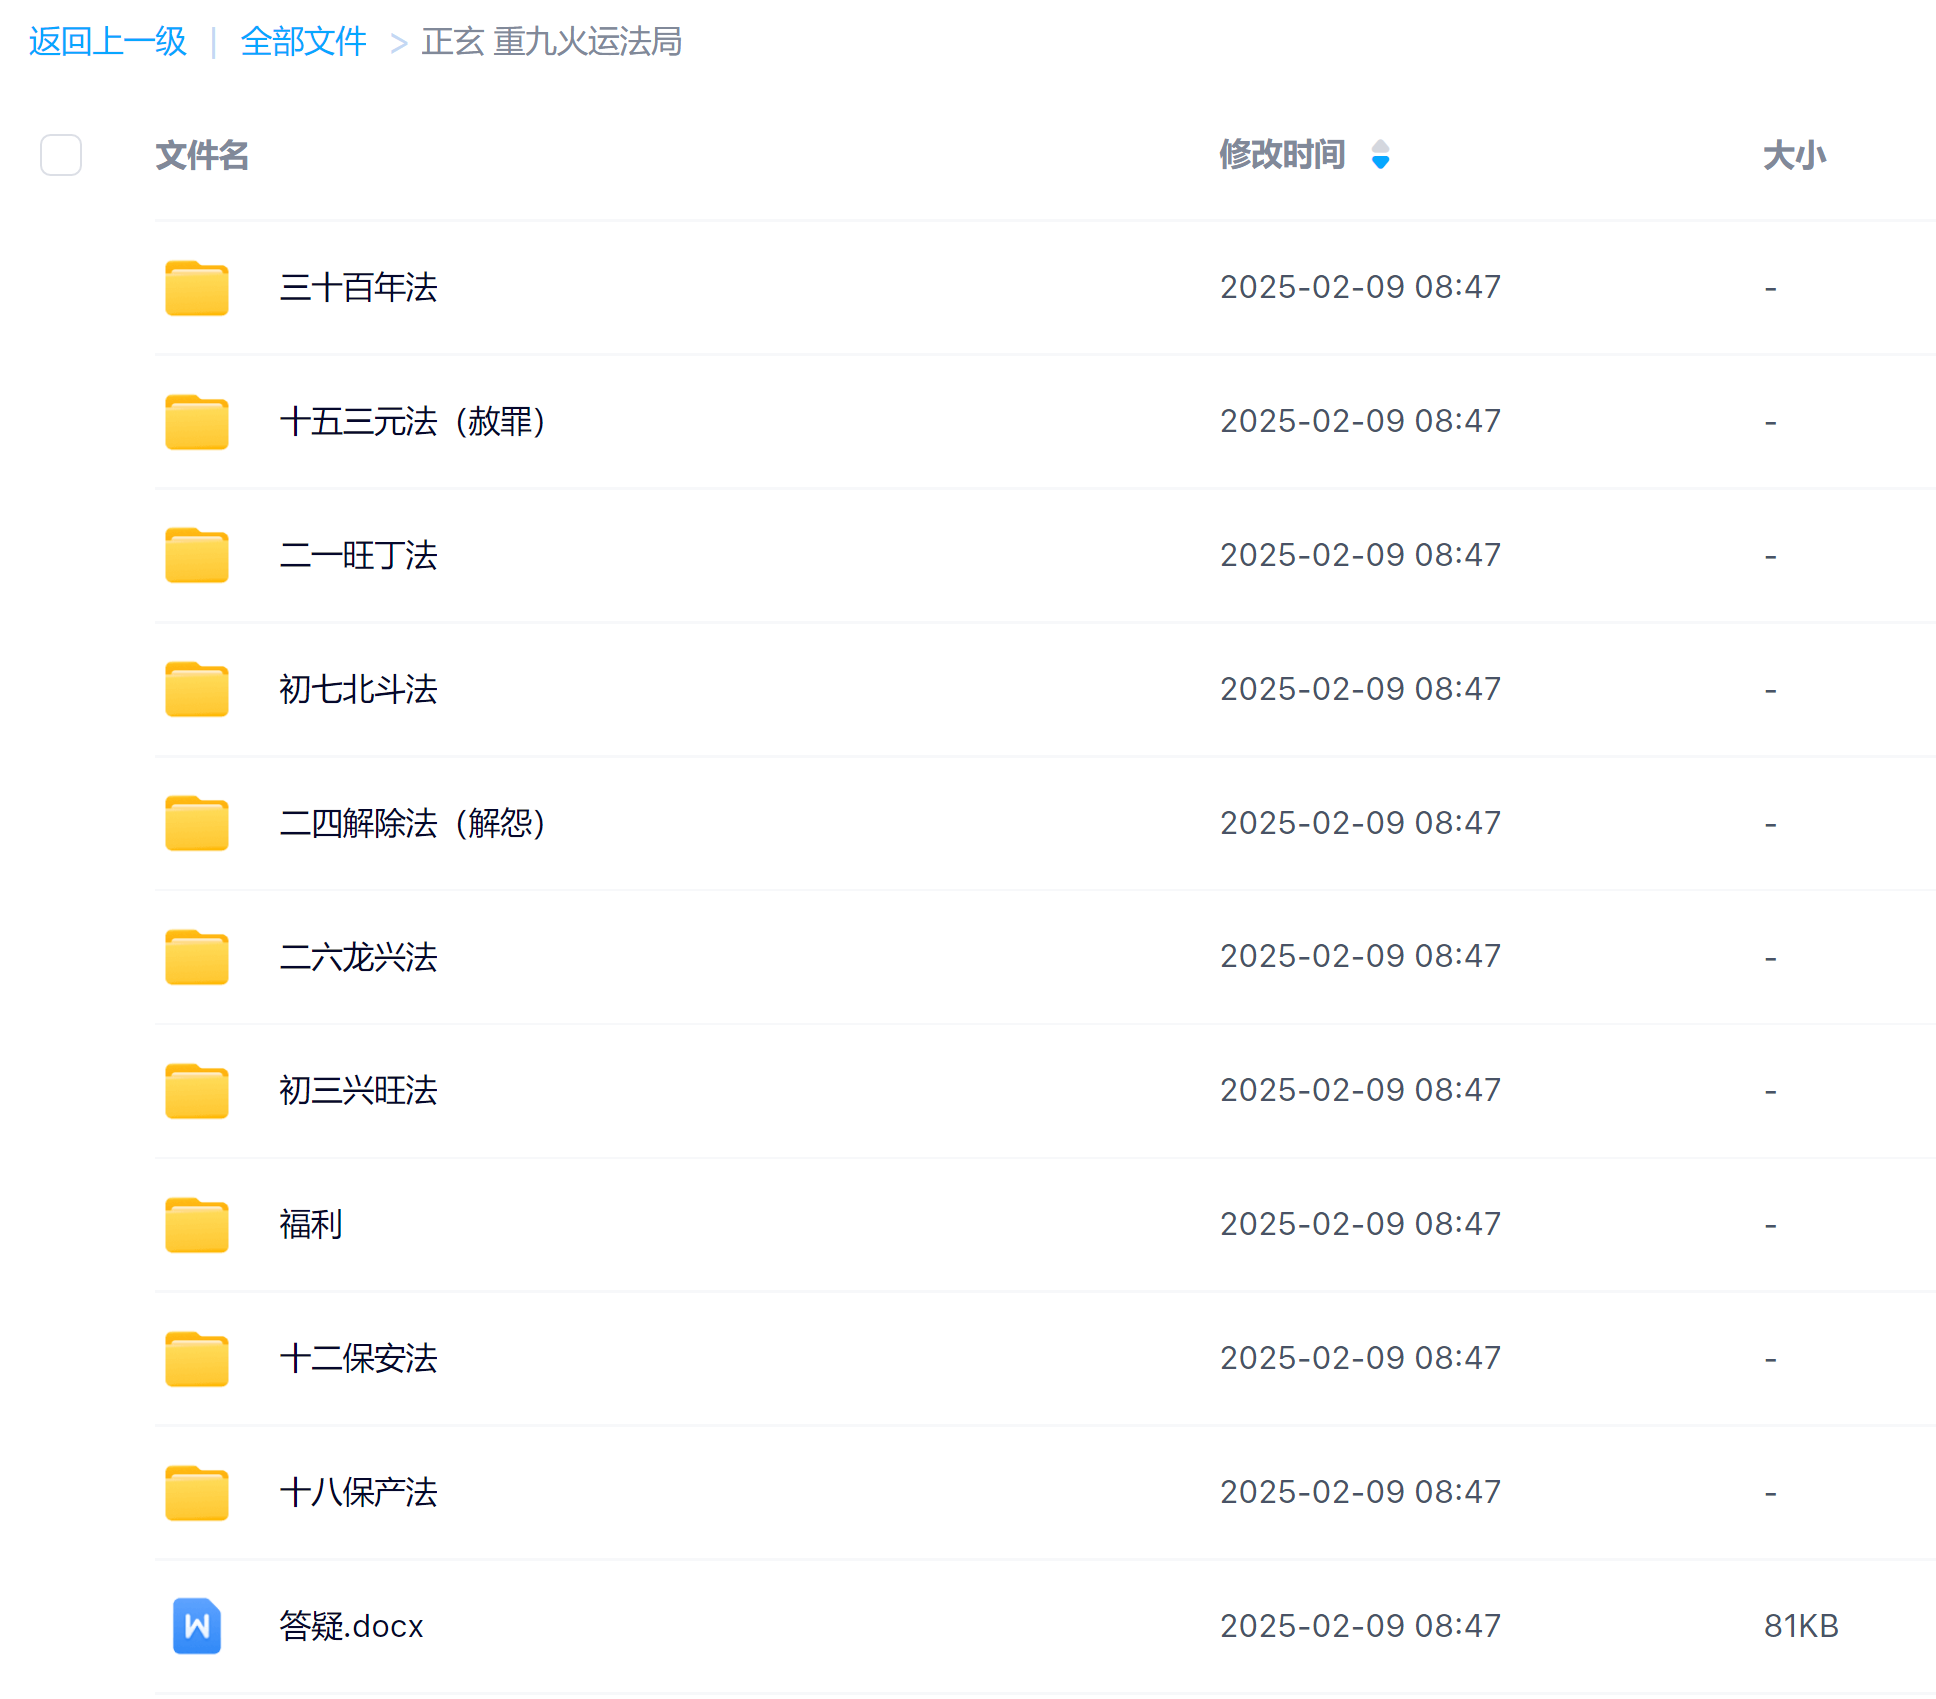Click the 大小 column header
This screenshot has height=1699, width=1936.
coord(1793,155)
